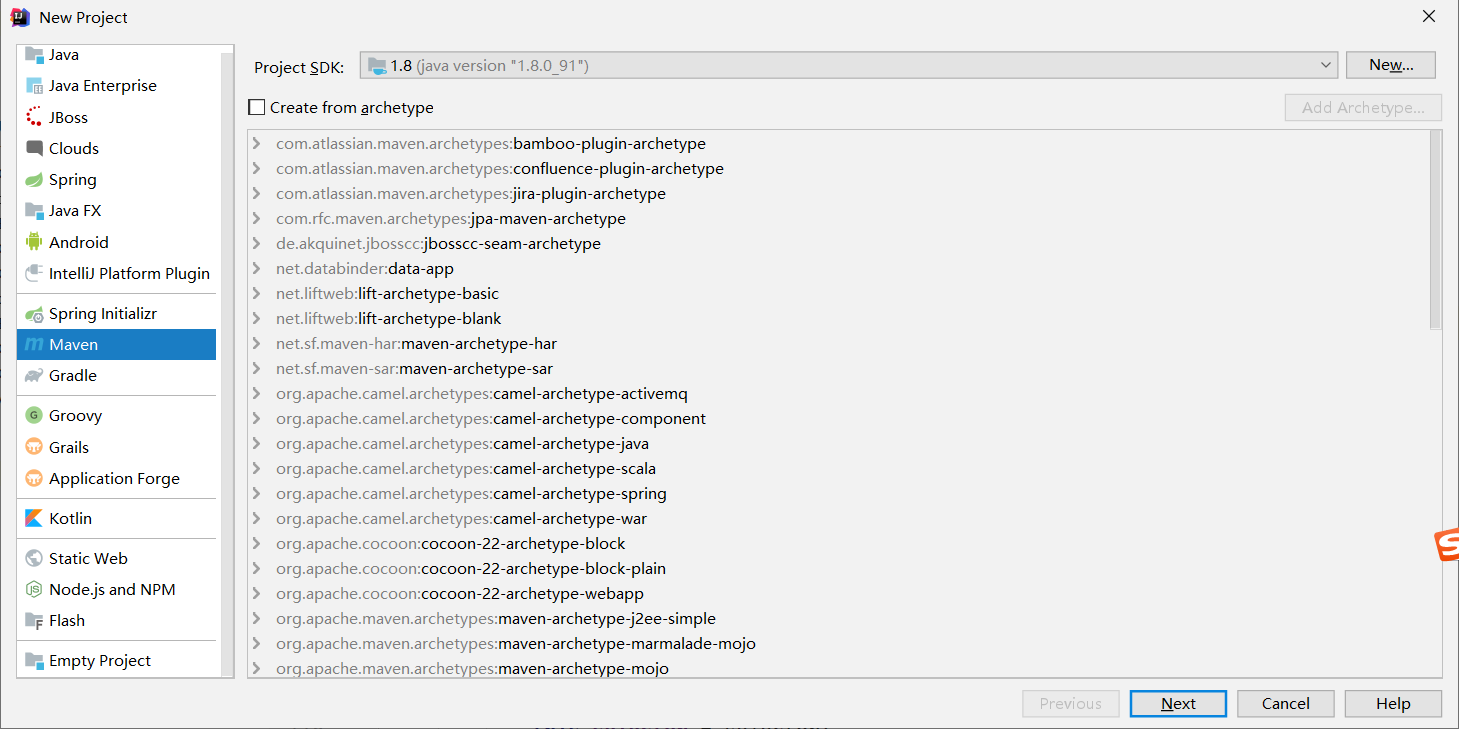Click the Empty Project folder icon
This screenshot has width=1459, height=729.
click(35, 661)
